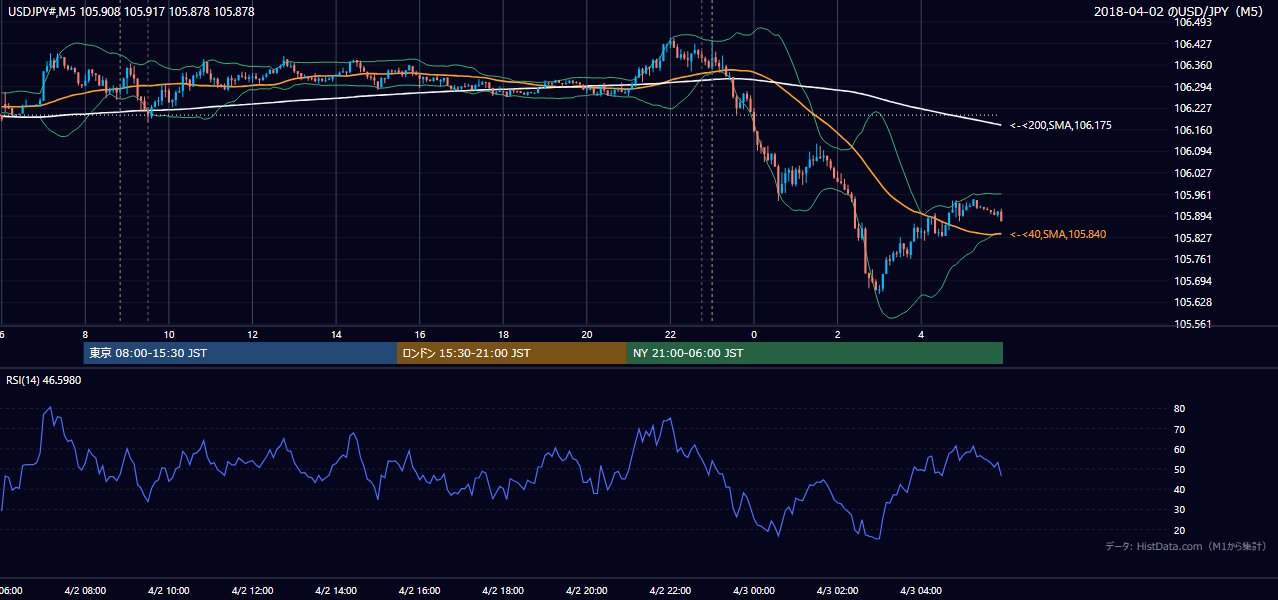1278x600 pixels.
Task: Click the 200 SMA 106.175 label
Action: pos(1061,125)
